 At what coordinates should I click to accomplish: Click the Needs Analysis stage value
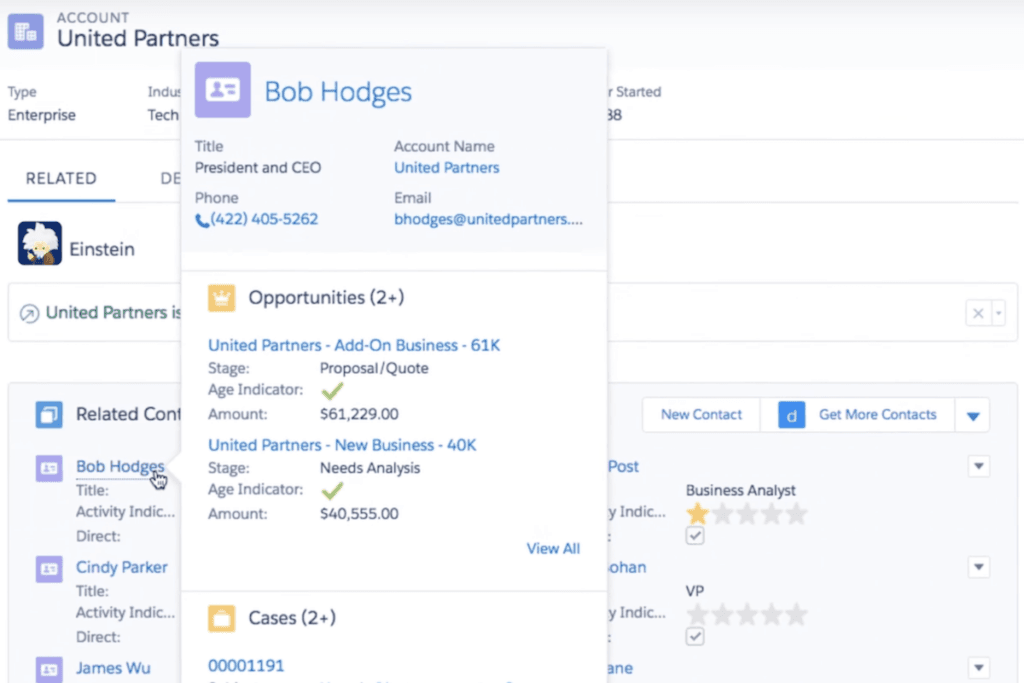tap(370, 468)
